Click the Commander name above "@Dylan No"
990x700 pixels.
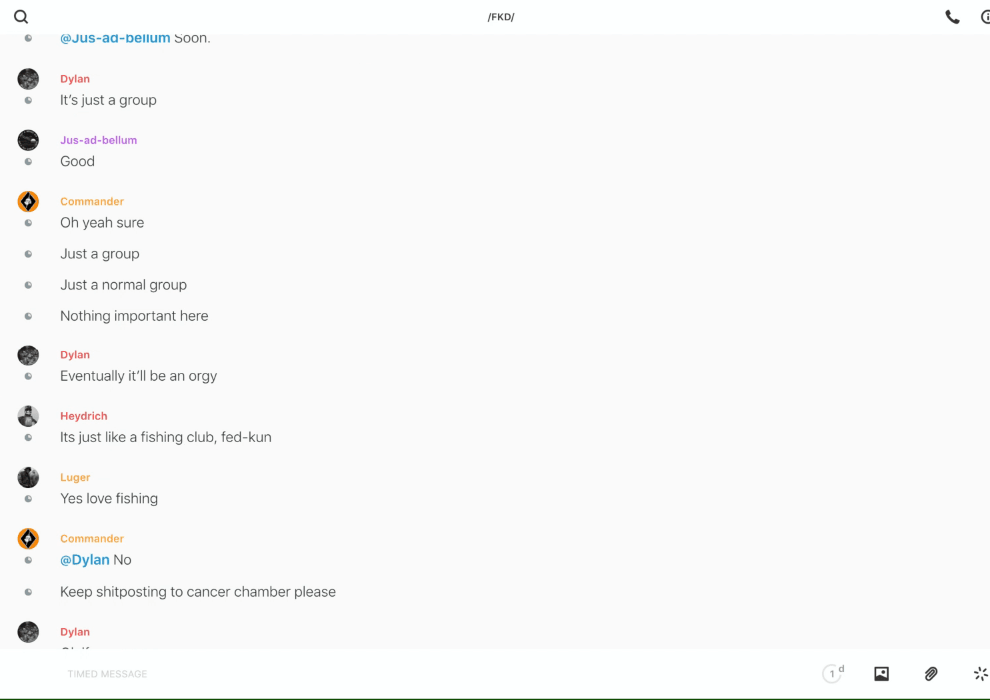pos(92,539)
